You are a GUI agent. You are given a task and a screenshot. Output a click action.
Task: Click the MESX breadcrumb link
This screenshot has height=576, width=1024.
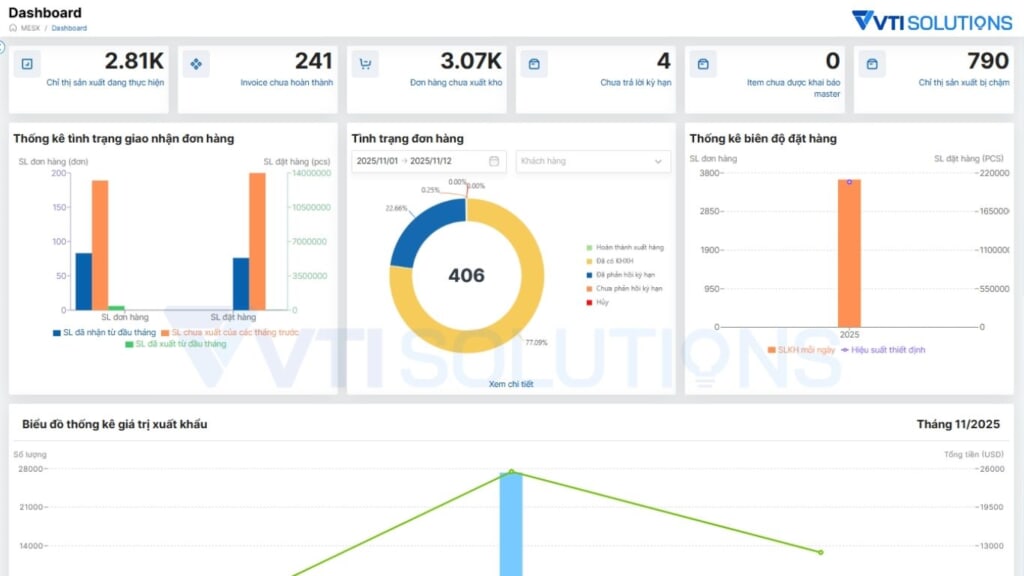click(x=30, y=28)
